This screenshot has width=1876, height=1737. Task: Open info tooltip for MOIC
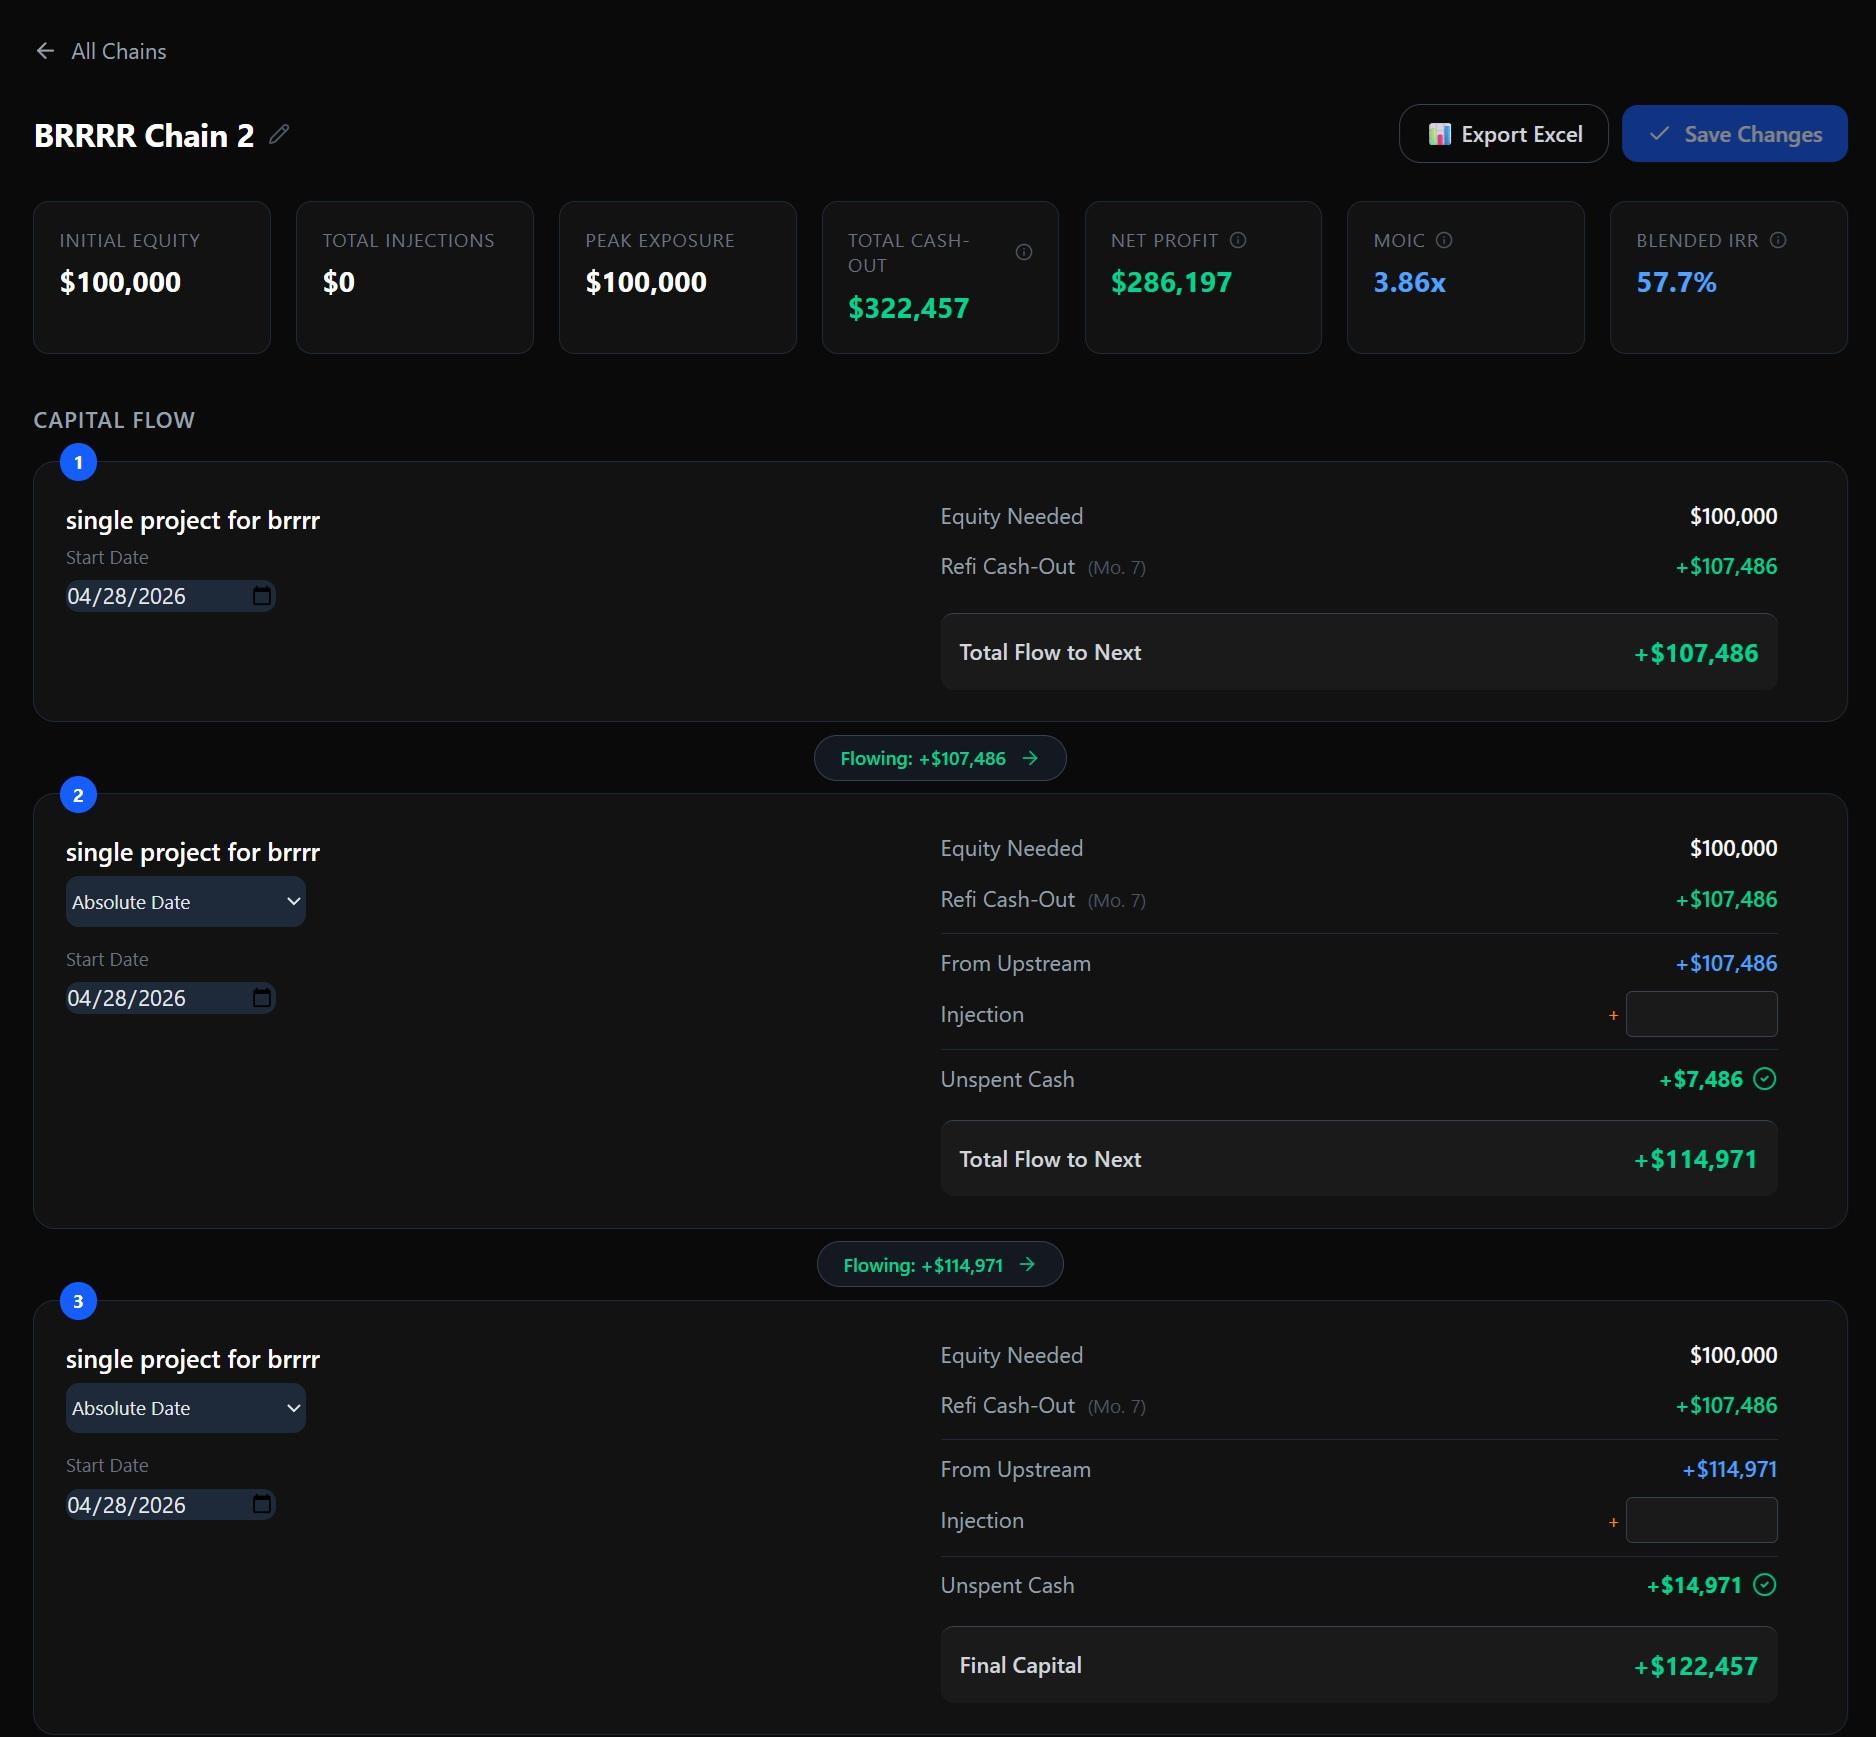[x=1443, y=240]
